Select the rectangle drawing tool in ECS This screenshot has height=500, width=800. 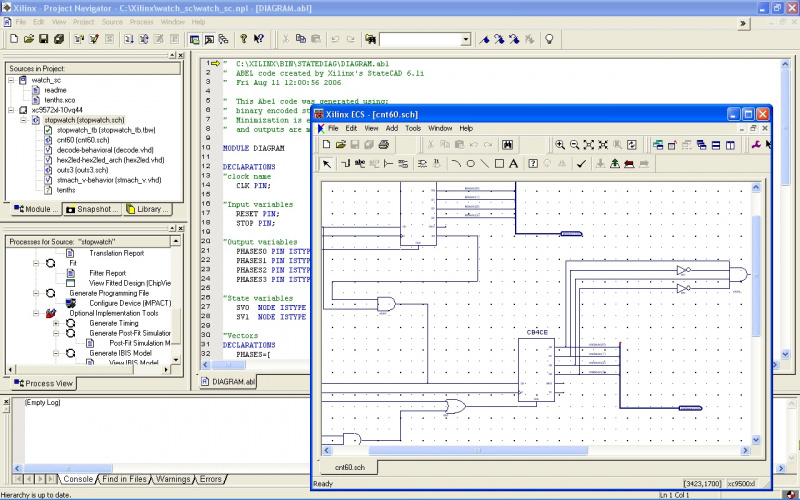coord(499,164)
